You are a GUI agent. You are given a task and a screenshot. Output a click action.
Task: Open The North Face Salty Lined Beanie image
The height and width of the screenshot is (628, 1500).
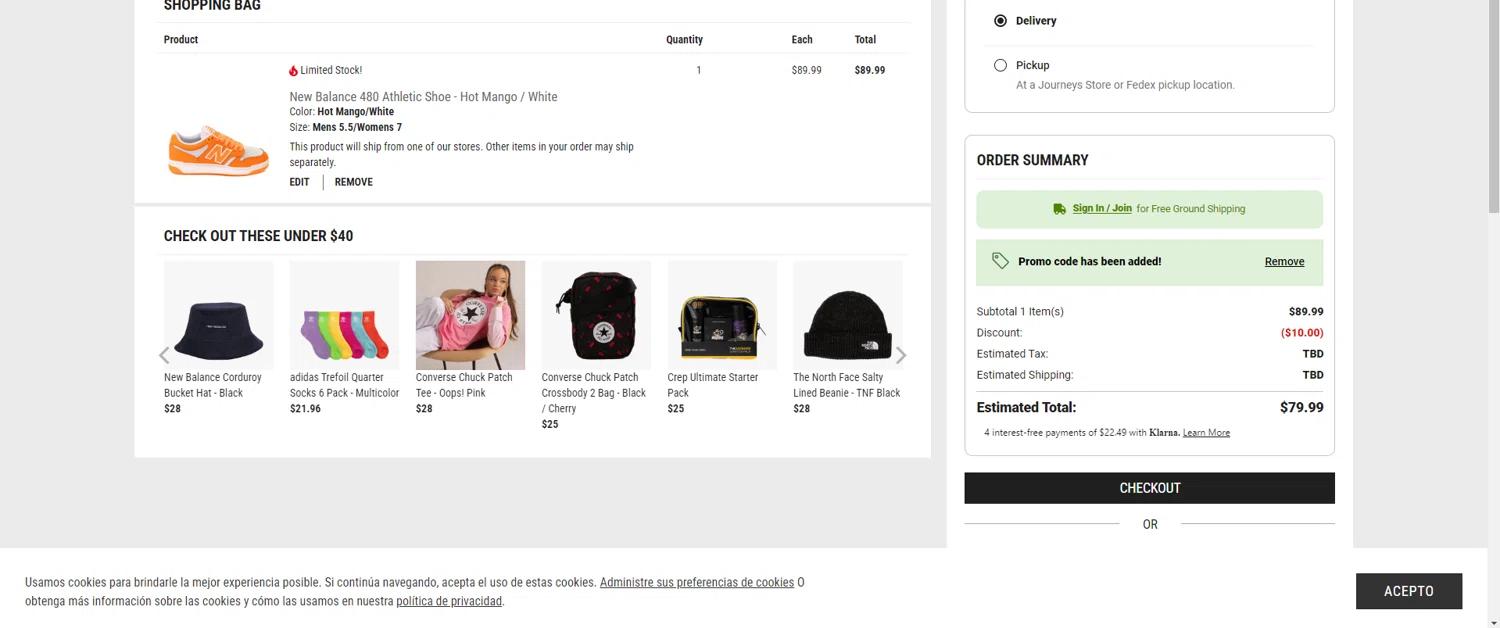tap(847, 316)
